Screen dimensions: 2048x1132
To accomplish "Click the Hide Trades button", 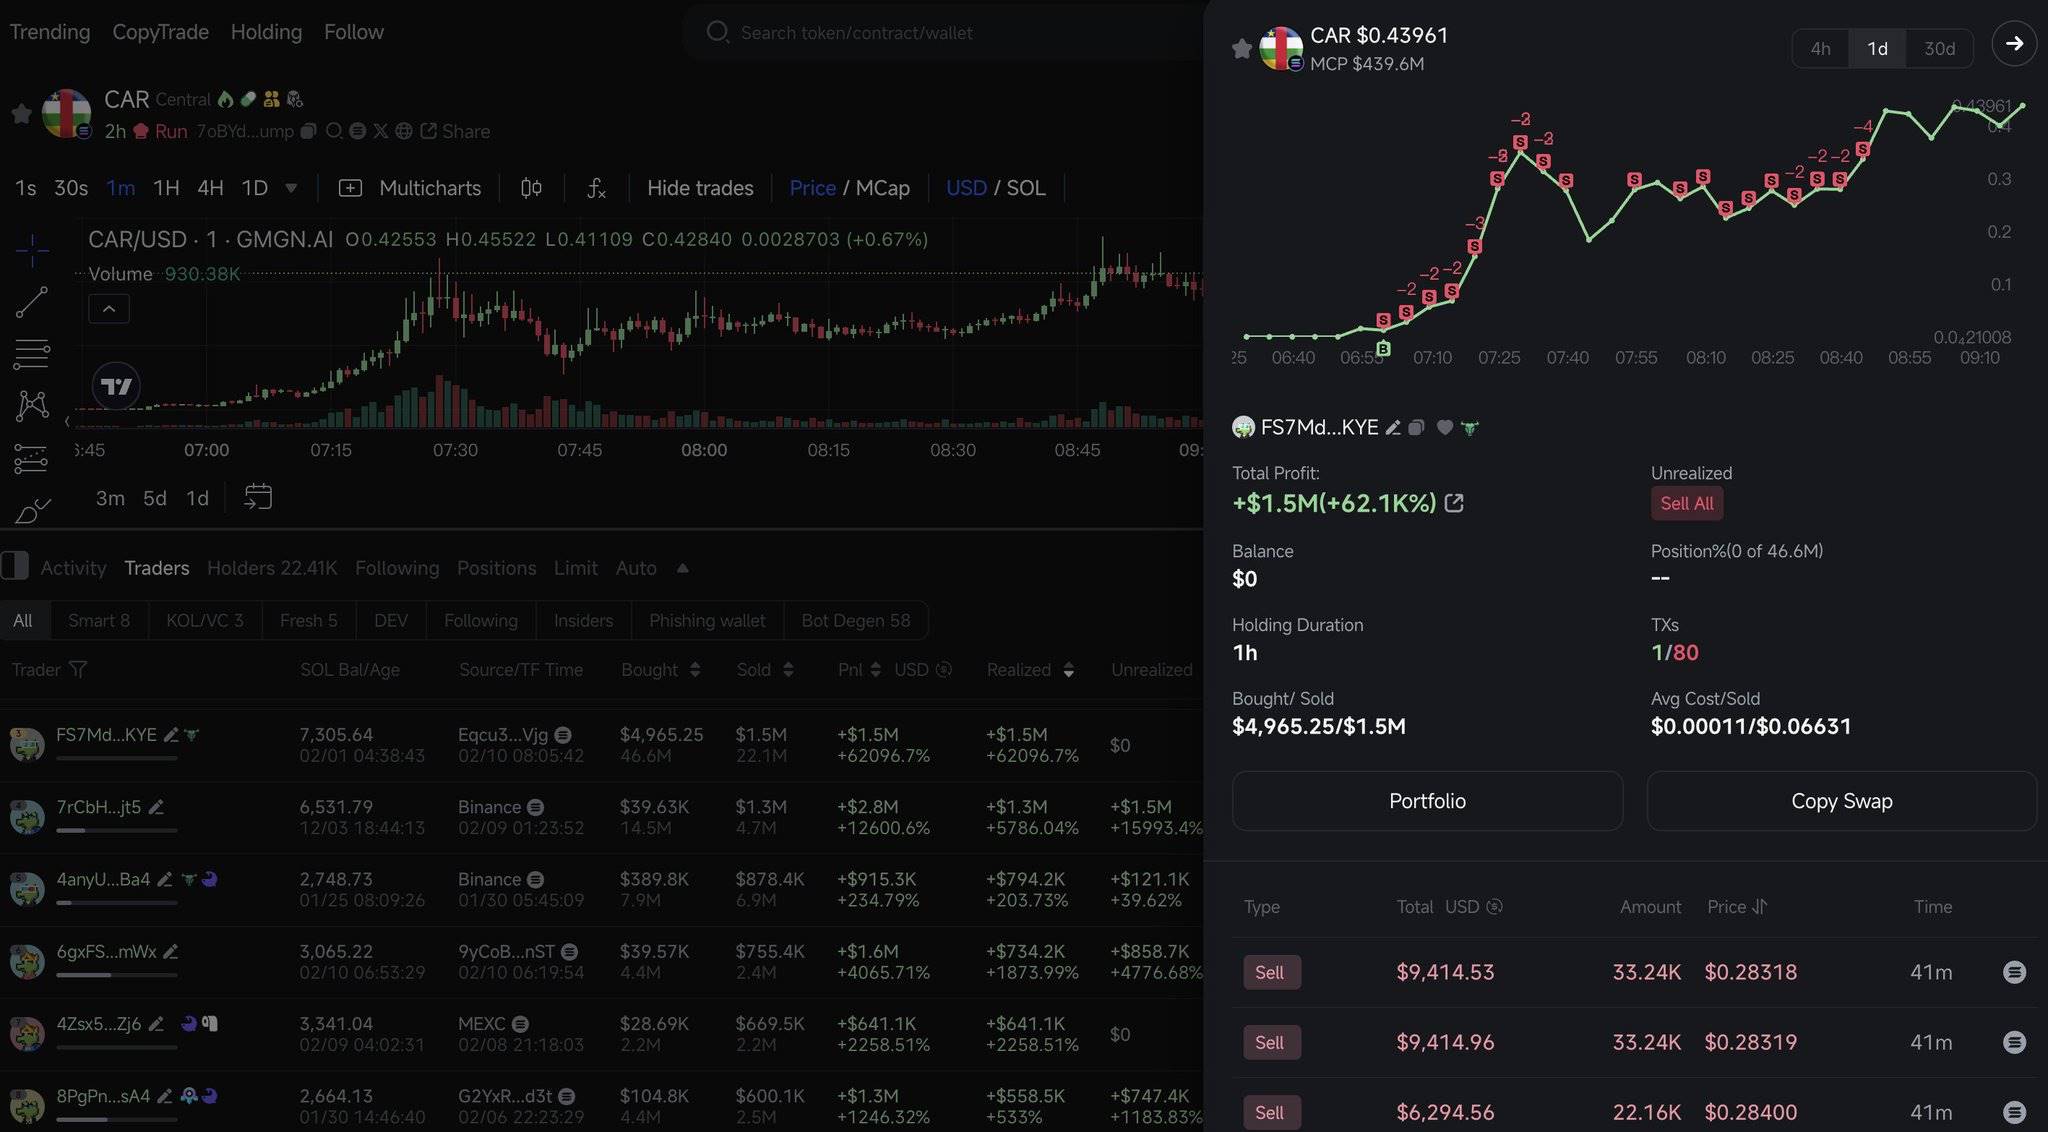I will click(698, 187).
